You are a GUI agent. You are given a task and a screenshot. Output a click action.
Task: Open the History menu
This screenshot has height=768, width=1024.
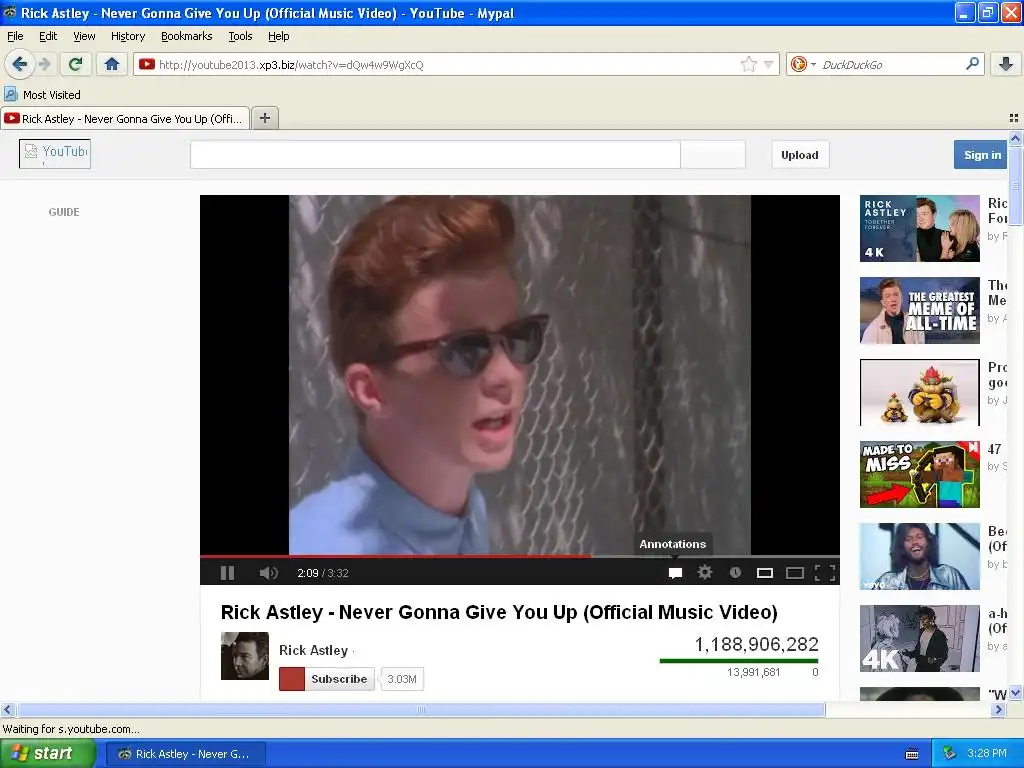click(x=128, y=36)
